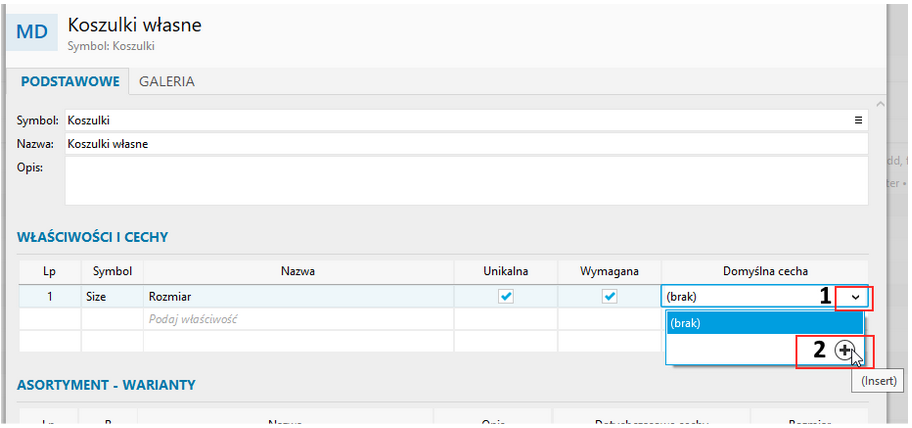Click the Nazwa field with Koszulki własne
The height and width of the screenshot is (428, 912).
coord(466,144)
